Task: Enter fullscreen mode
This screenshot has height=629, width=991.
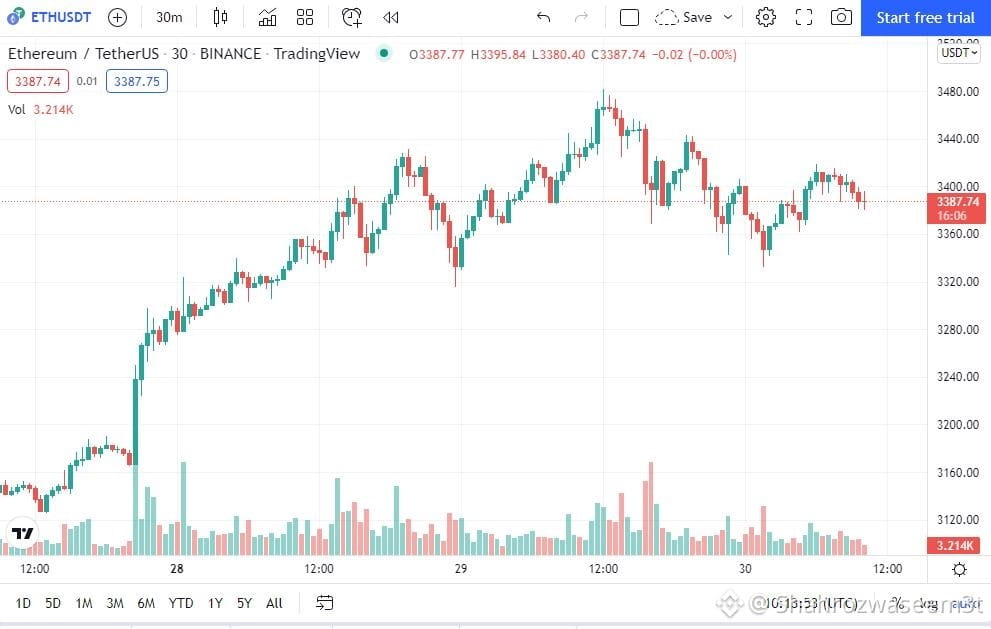Action: (x=803, y=17)
